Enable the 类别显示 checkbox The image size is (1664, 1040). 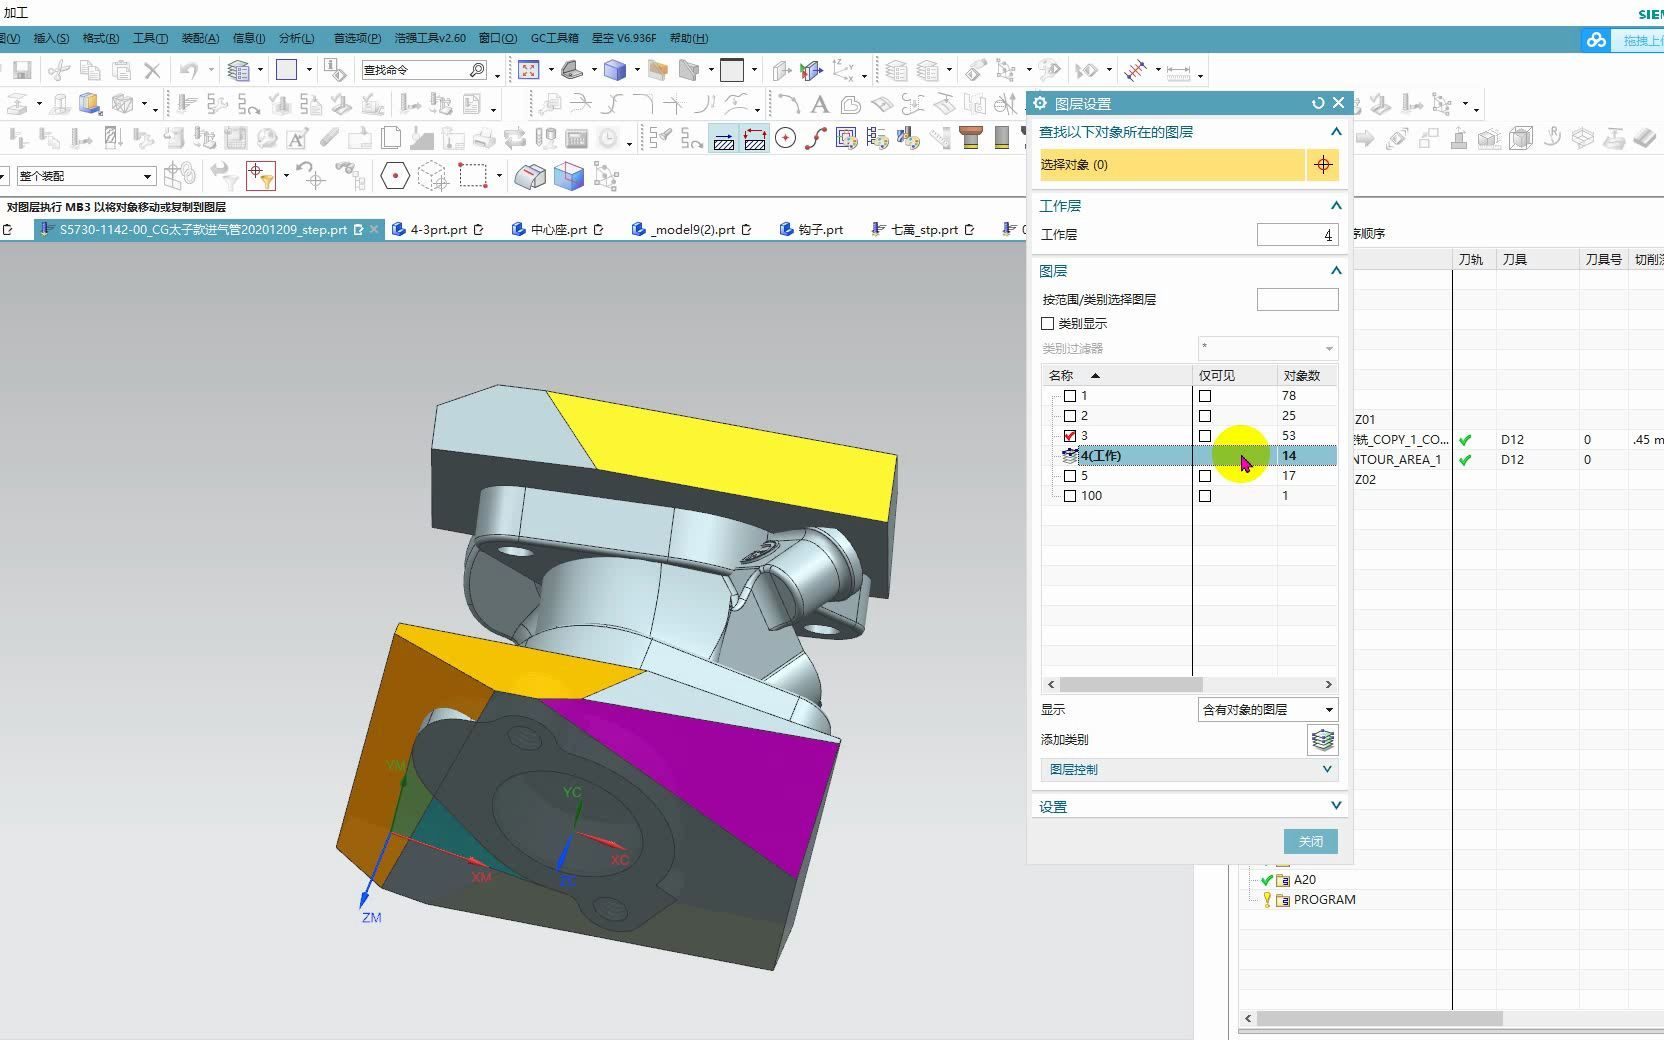[x=1048, y=324]
